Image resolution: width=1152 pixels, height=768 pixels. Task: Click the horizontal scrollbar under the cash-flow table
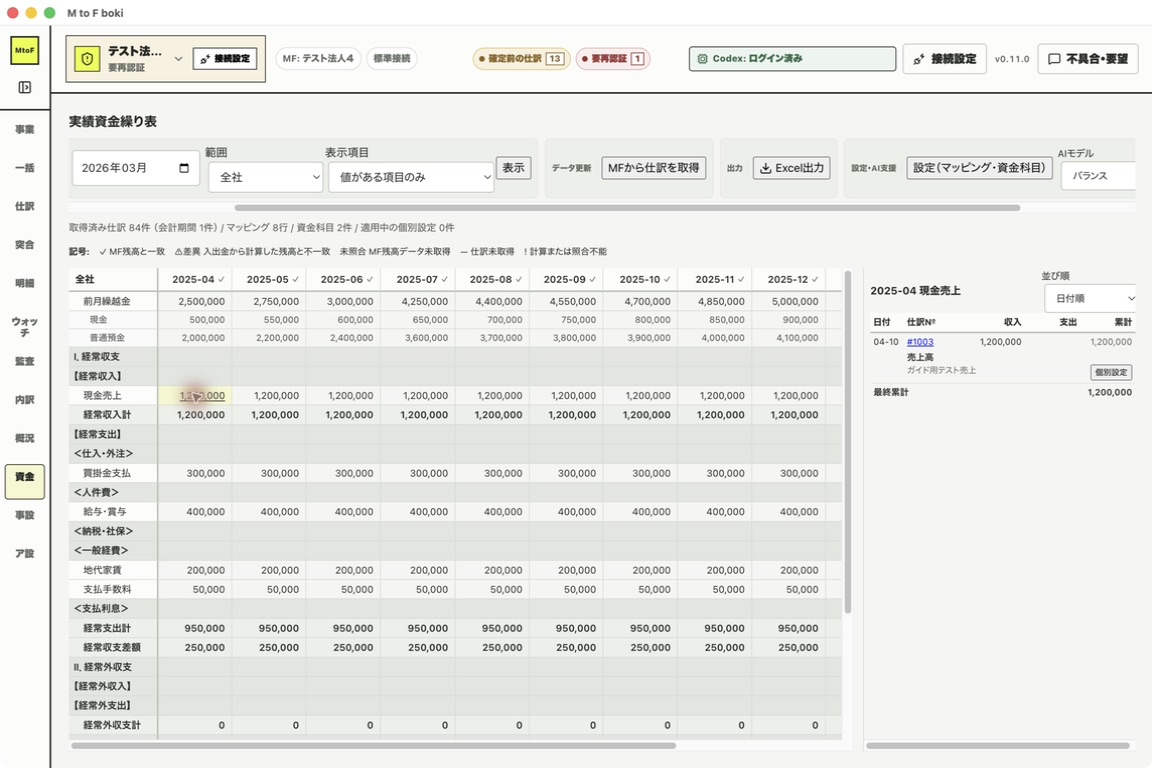[373, 745]
